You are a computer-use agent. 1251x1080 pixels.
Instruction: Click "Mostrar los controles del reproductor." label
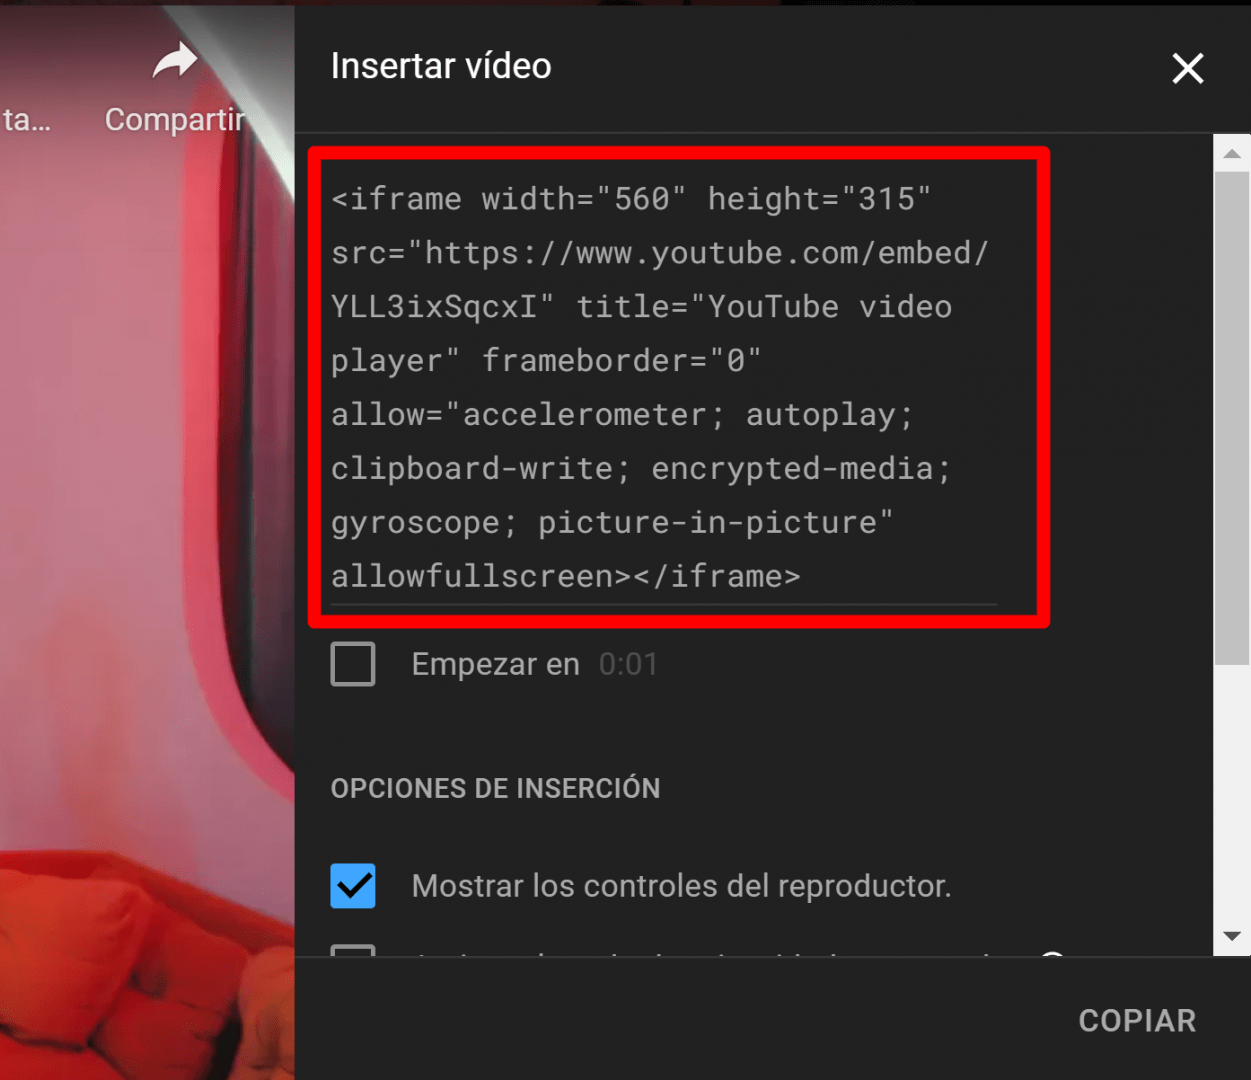click(x=681, y=886)
